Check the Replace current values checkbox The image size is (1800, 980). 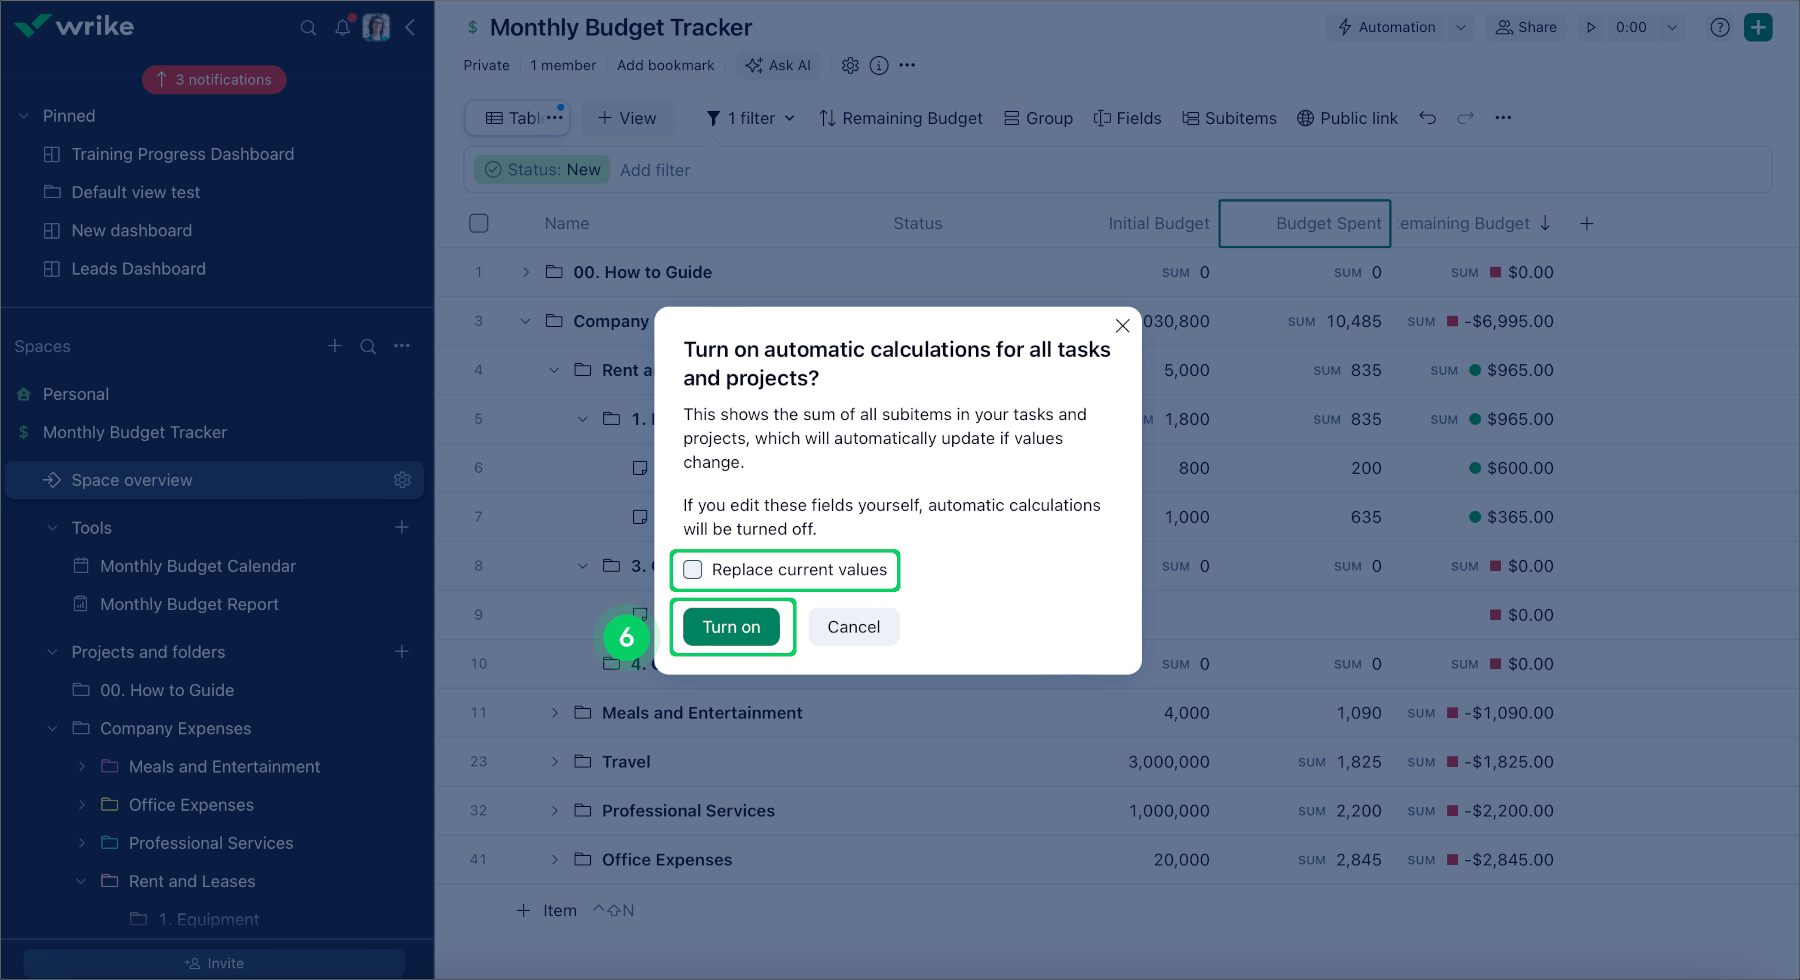pos(692,569)
